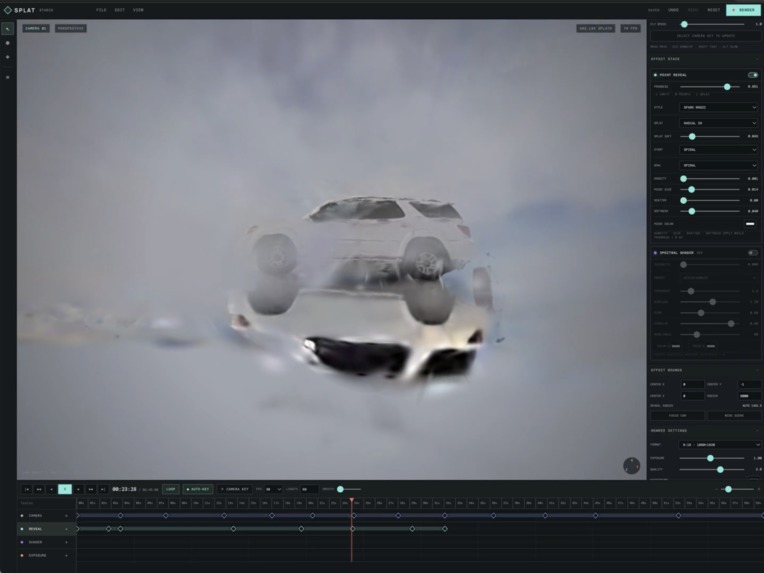Click the Camera Key button
This screenshot has width=764, height=573.
coord(234,489)
